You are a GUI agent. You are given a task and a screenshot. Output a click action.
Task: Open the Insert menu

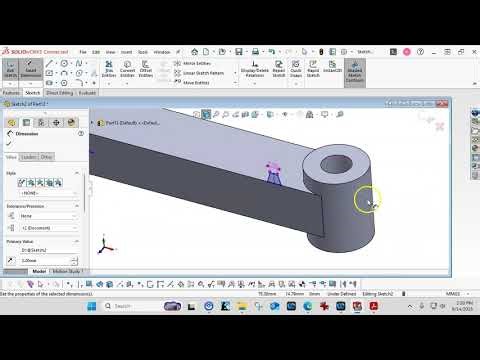coord(126,52)
